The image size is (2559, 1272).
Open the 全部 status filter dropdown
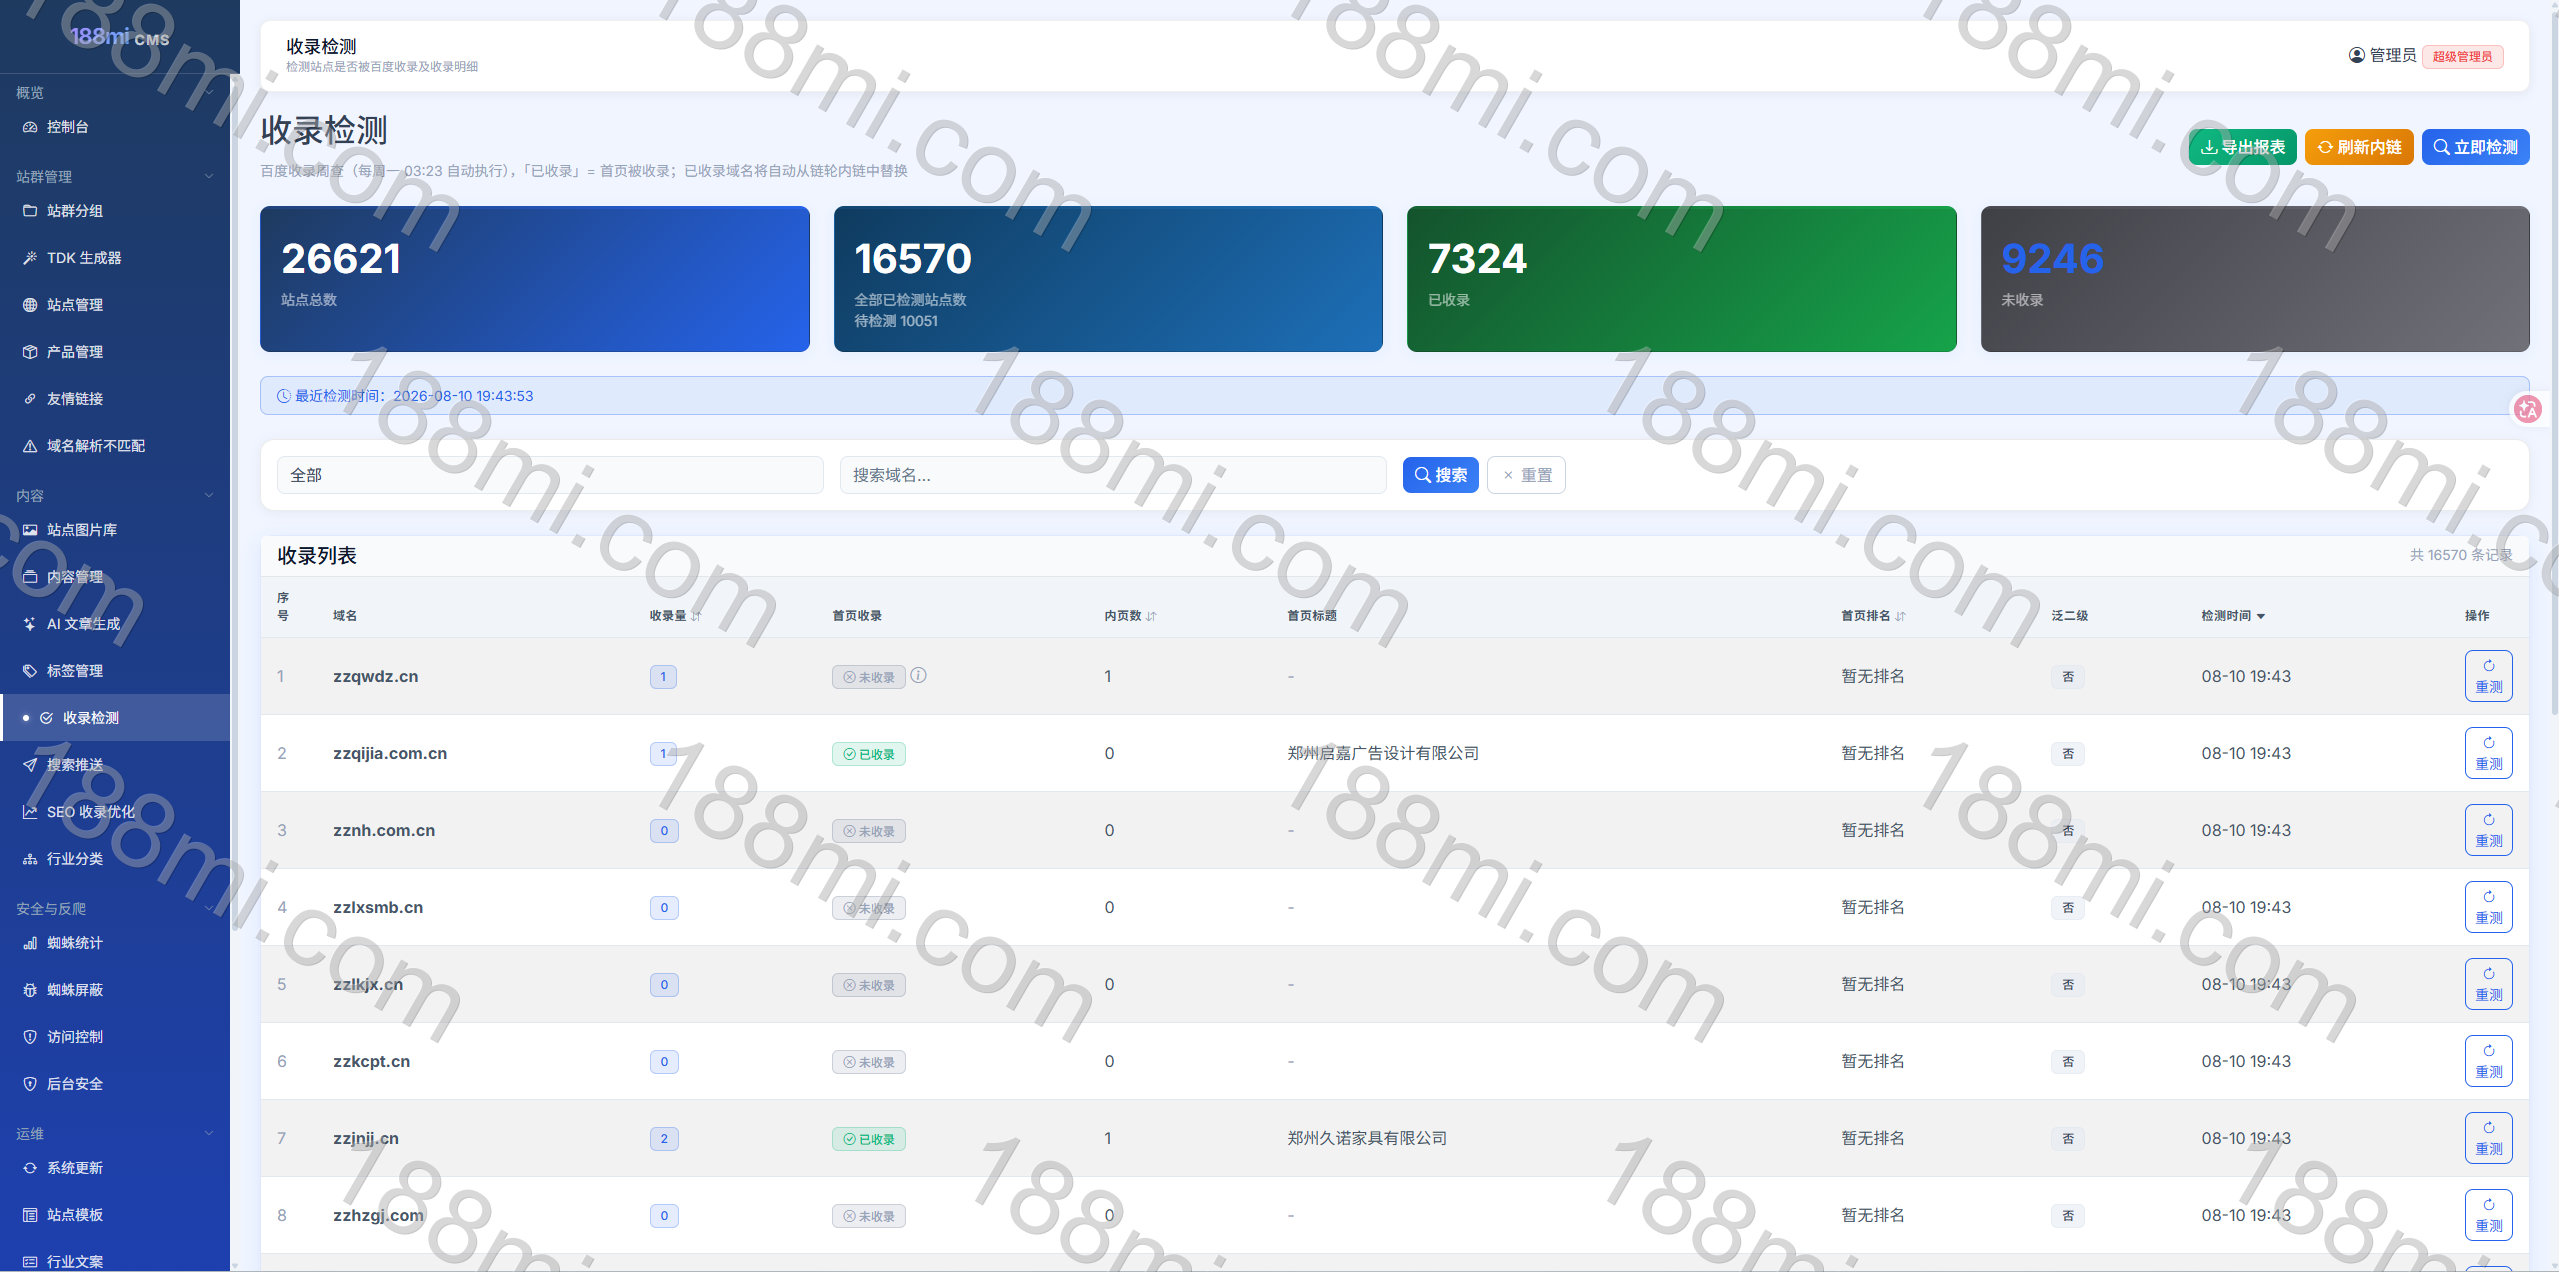[550, 475]
